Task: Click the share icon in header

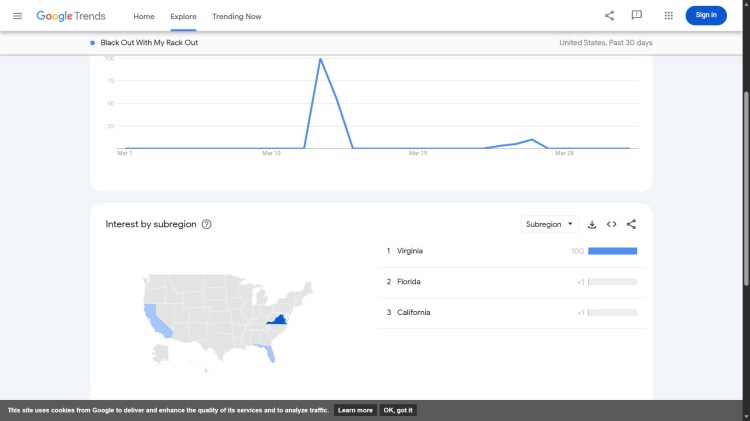Action: pyautogui.click(x=609, y=15)
